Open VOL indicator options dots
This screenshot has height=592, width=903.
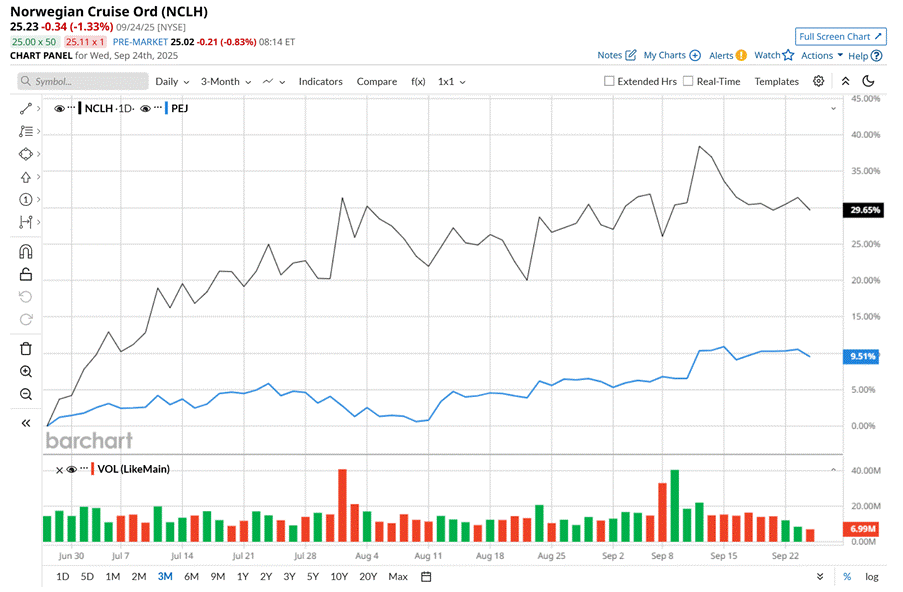tap(84, 468)
